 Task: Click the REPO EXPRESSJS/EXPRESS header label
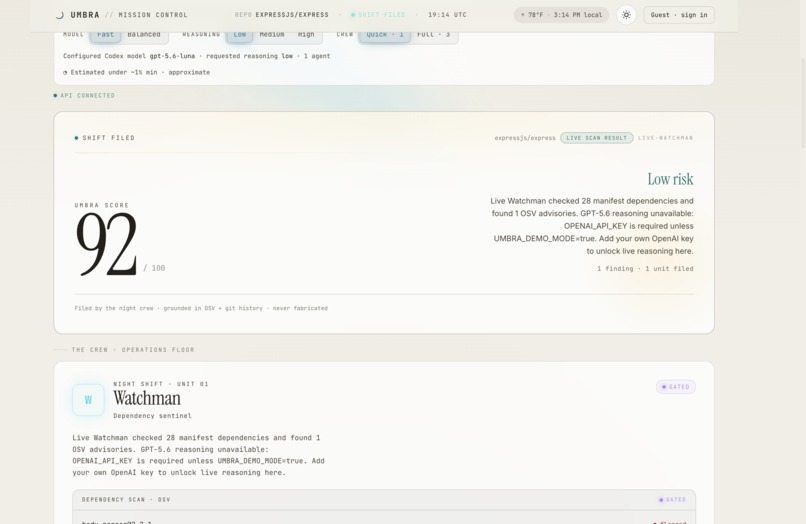point(282,15)
